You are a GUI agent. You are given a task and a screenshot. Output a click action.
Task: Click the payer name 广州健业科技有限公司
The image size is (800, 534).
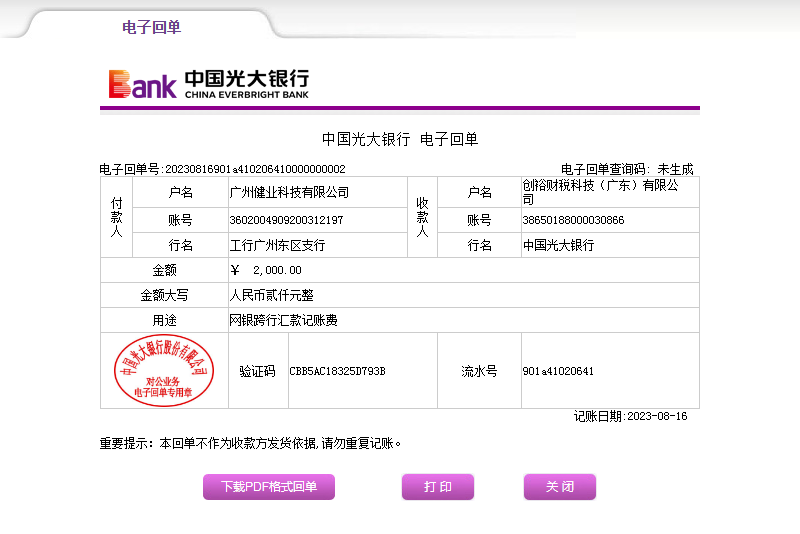[289, 192]
